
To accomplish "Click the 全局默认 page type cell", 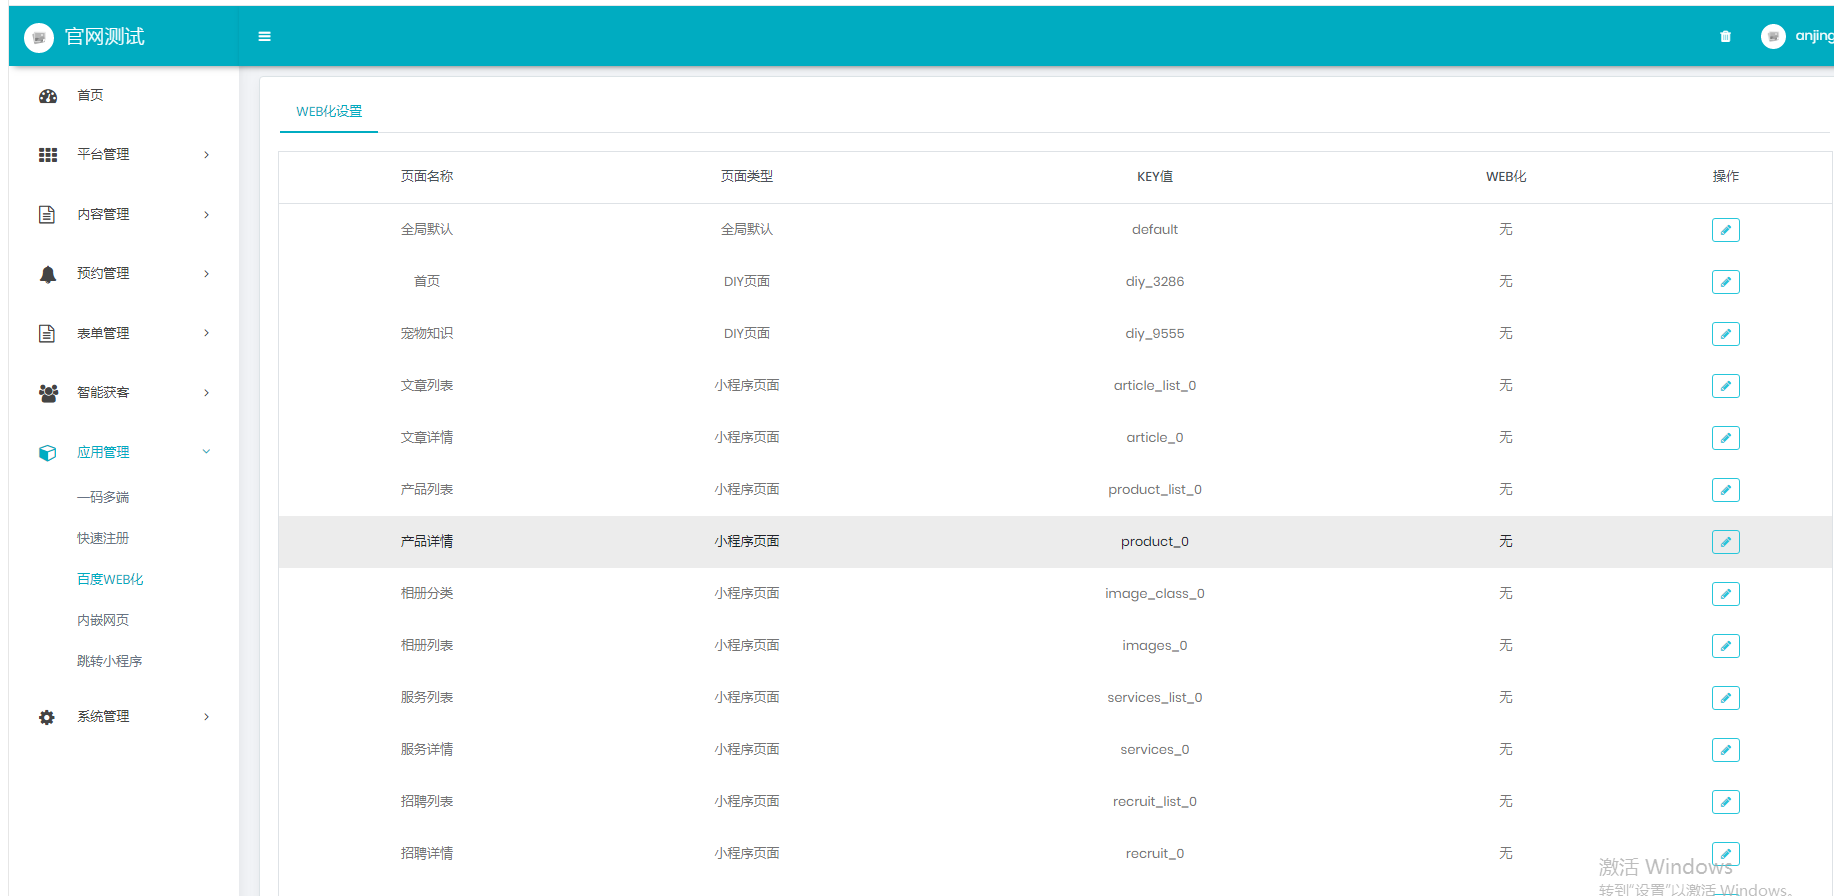I will 747,230.
